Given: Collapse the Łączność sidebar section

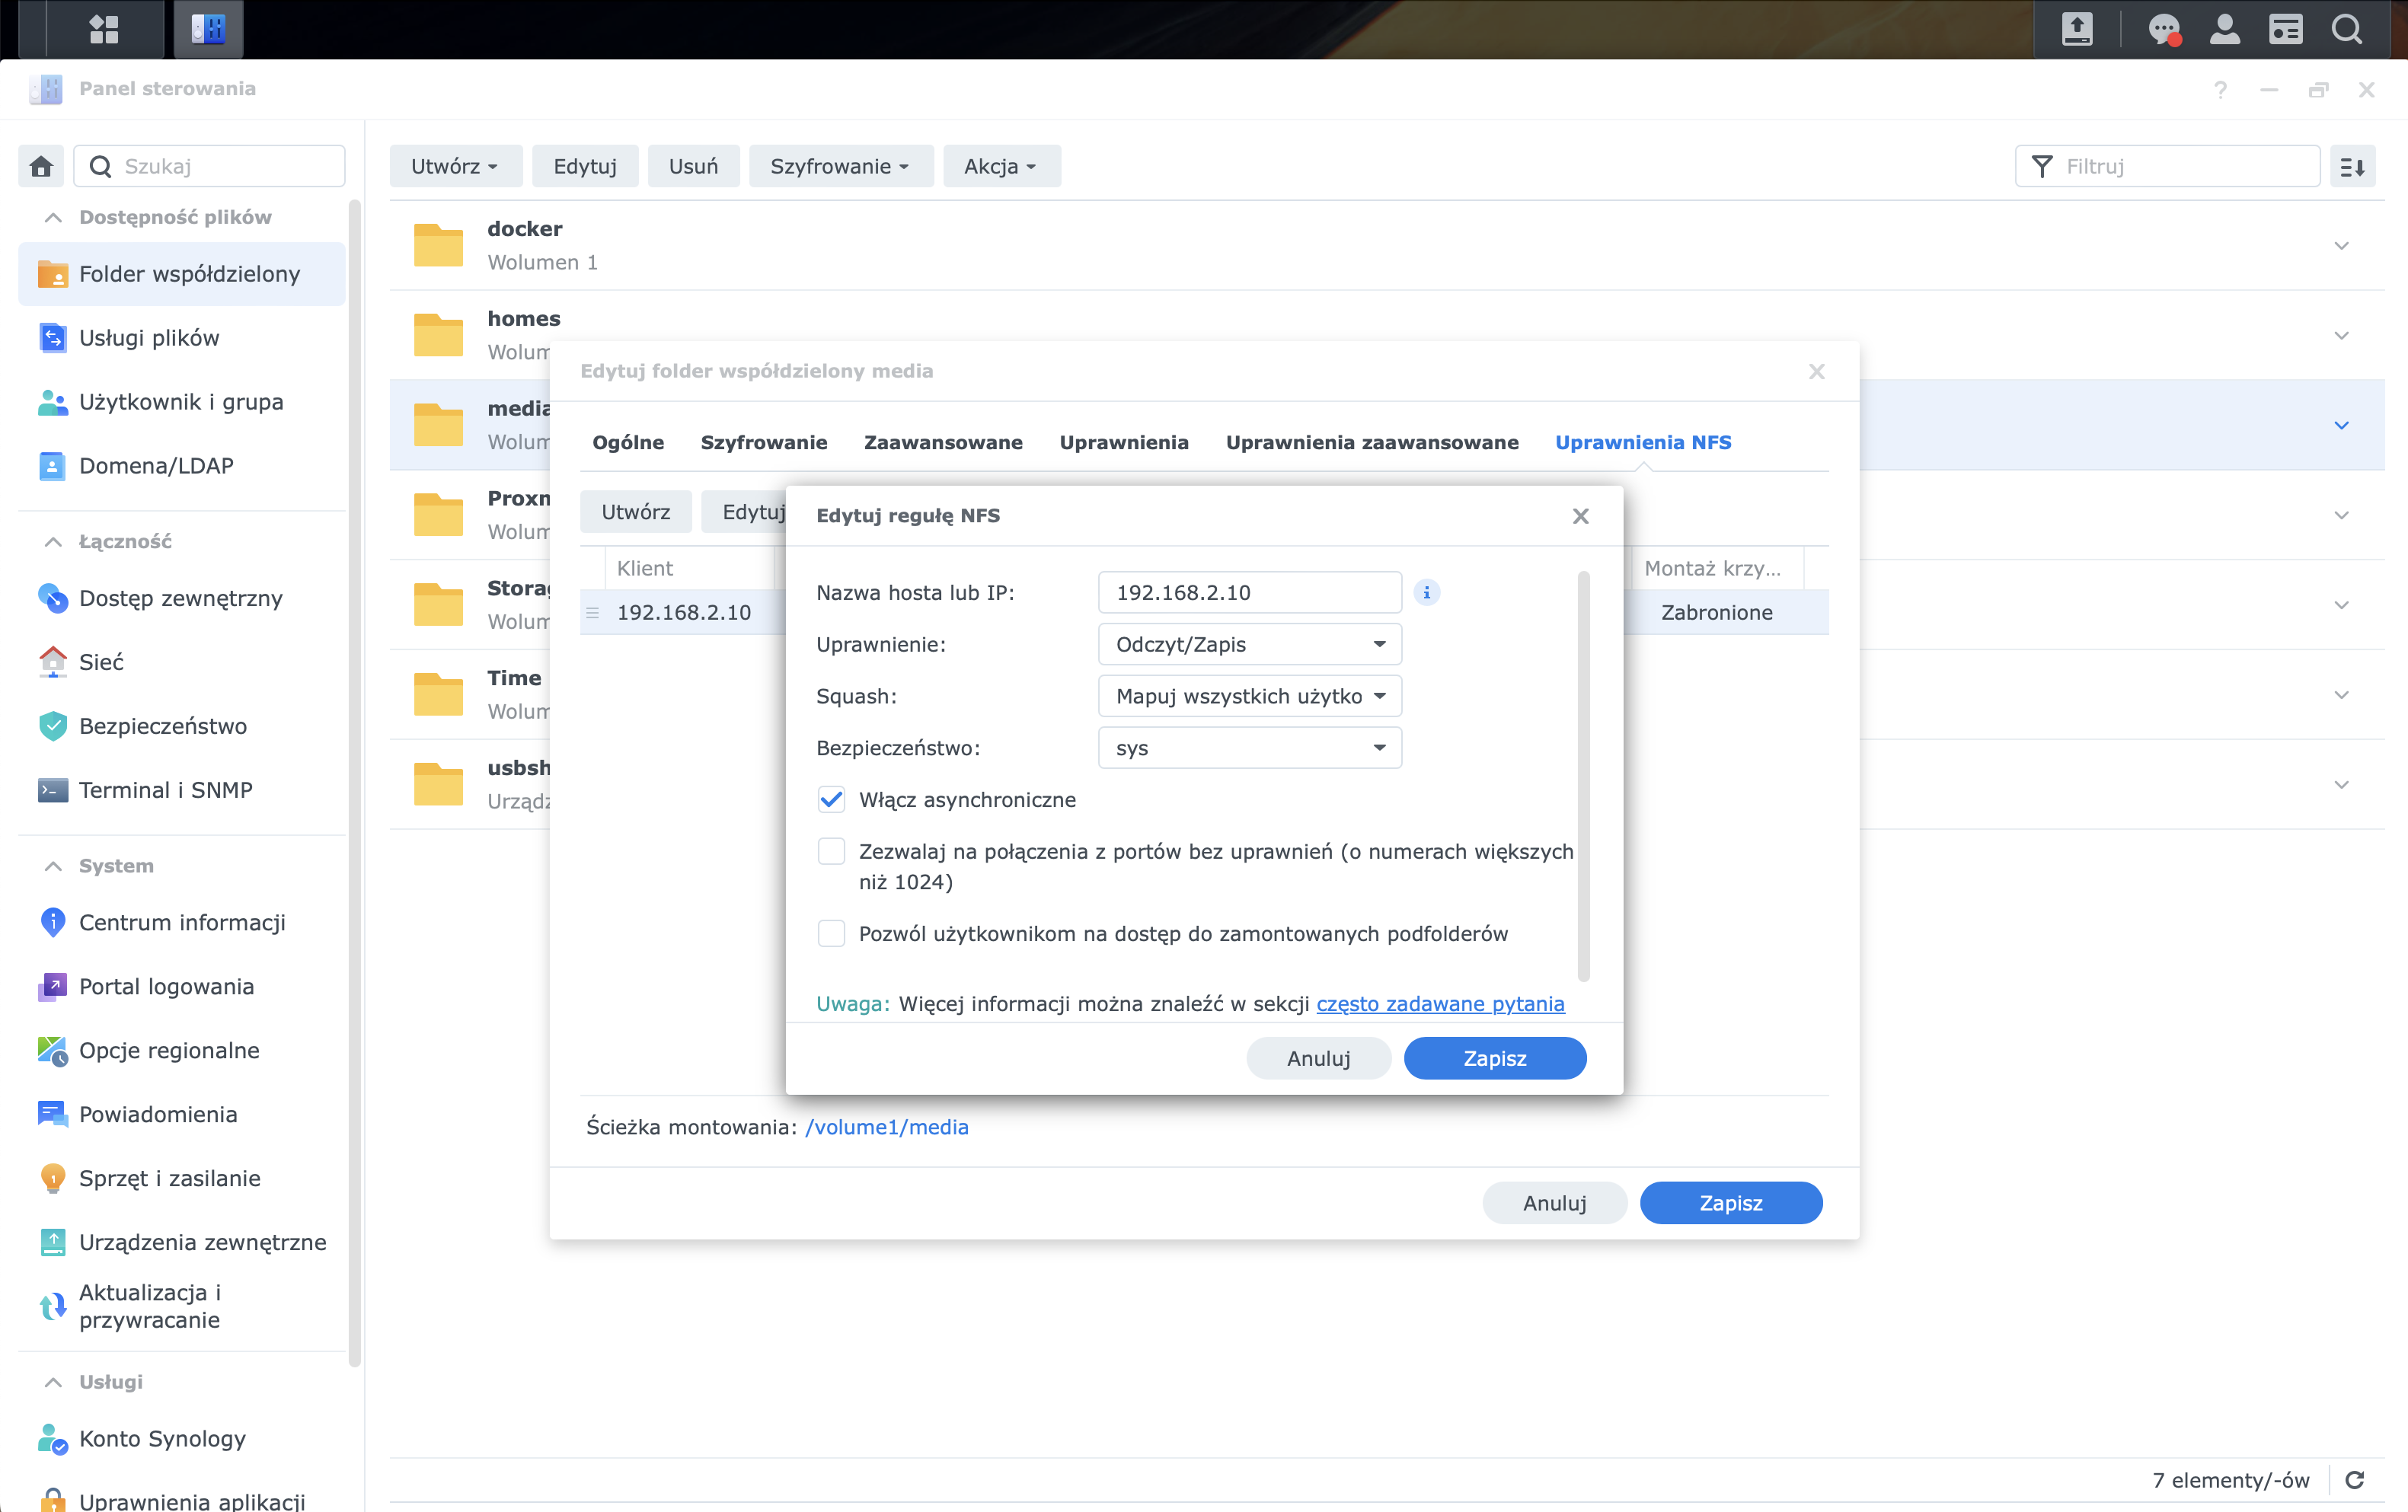Looking at the screenshot, I should pos(53,541).
